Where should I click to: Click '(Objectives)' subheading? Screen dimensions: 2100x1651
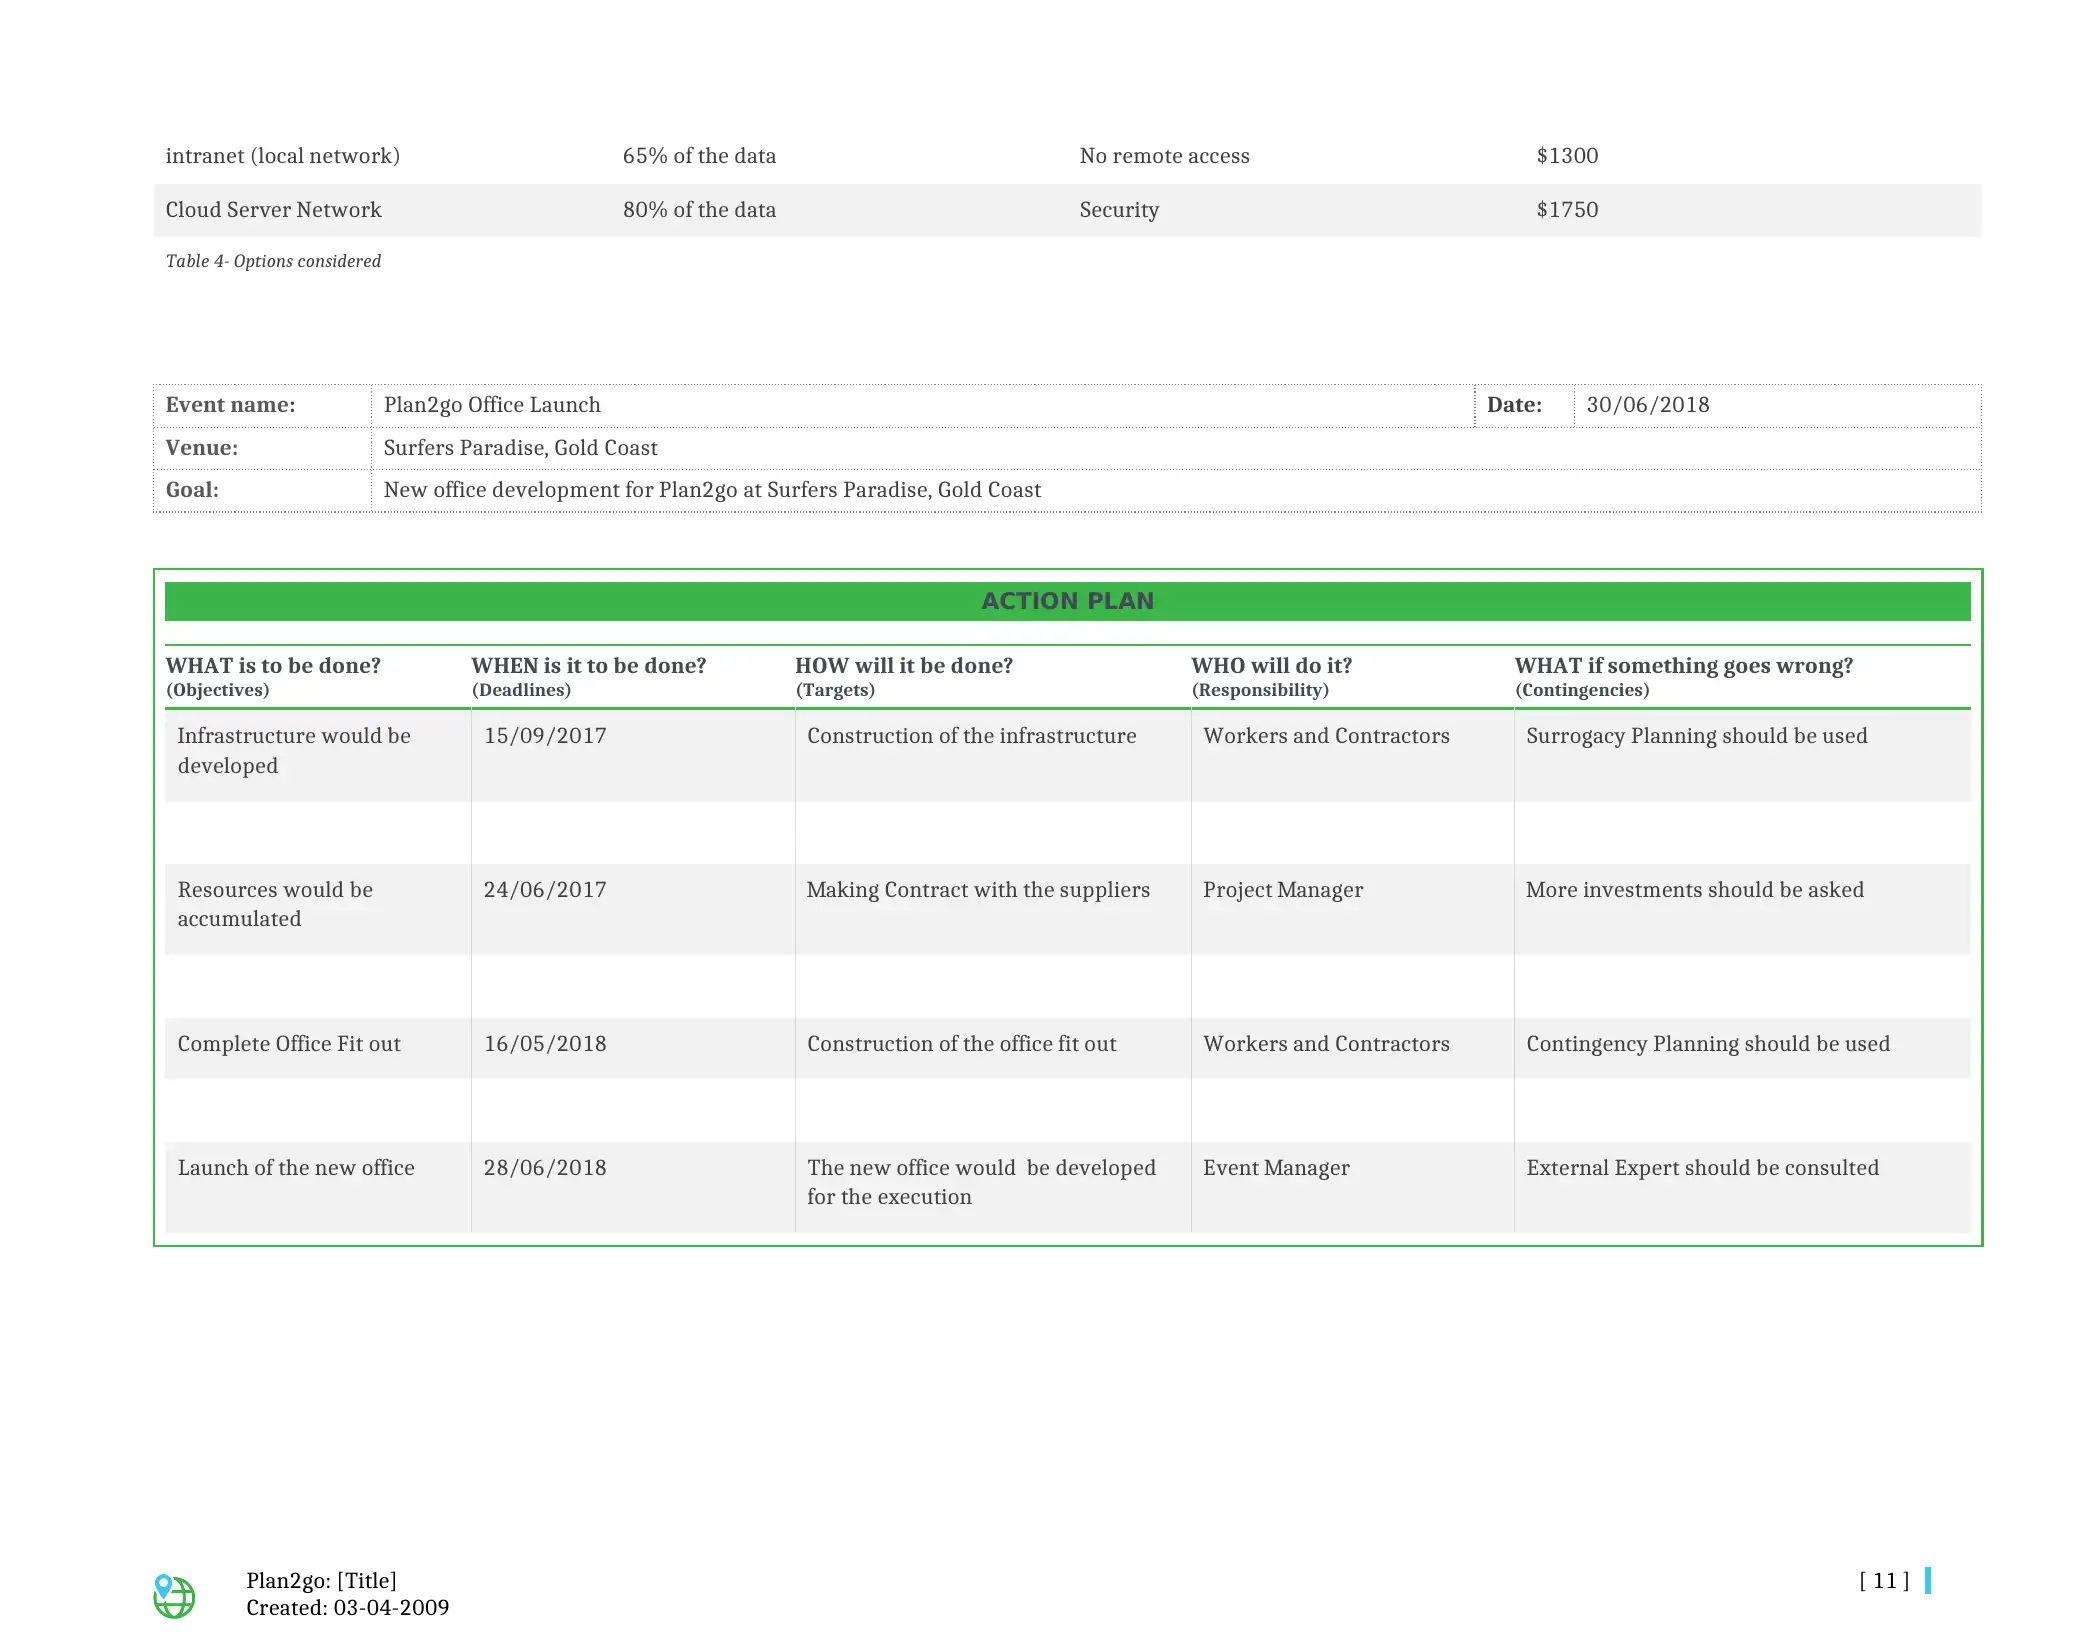tap(217, 690)
